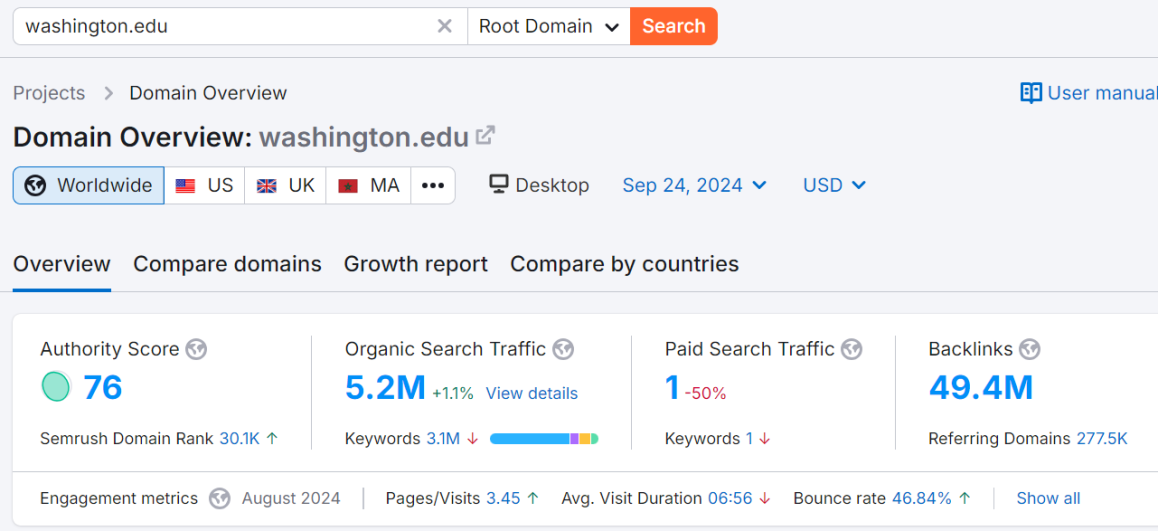
Task: Click the August 2024 engagement date
Action: pos(291,499)
